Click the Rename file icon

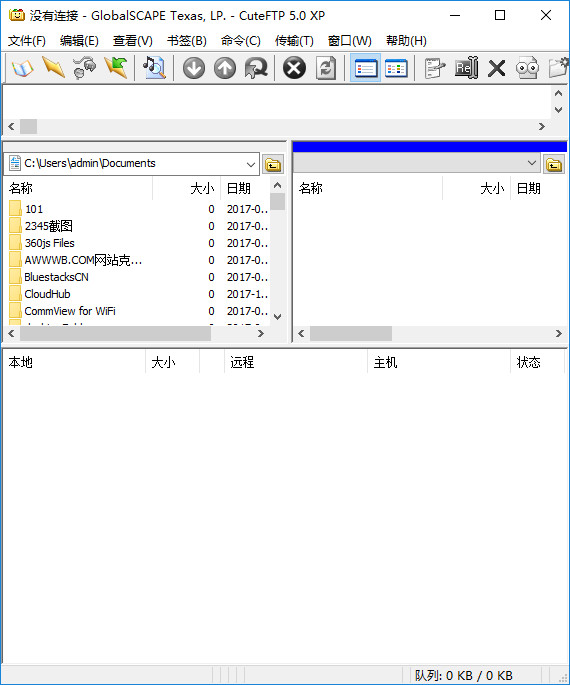coord(466,68)
